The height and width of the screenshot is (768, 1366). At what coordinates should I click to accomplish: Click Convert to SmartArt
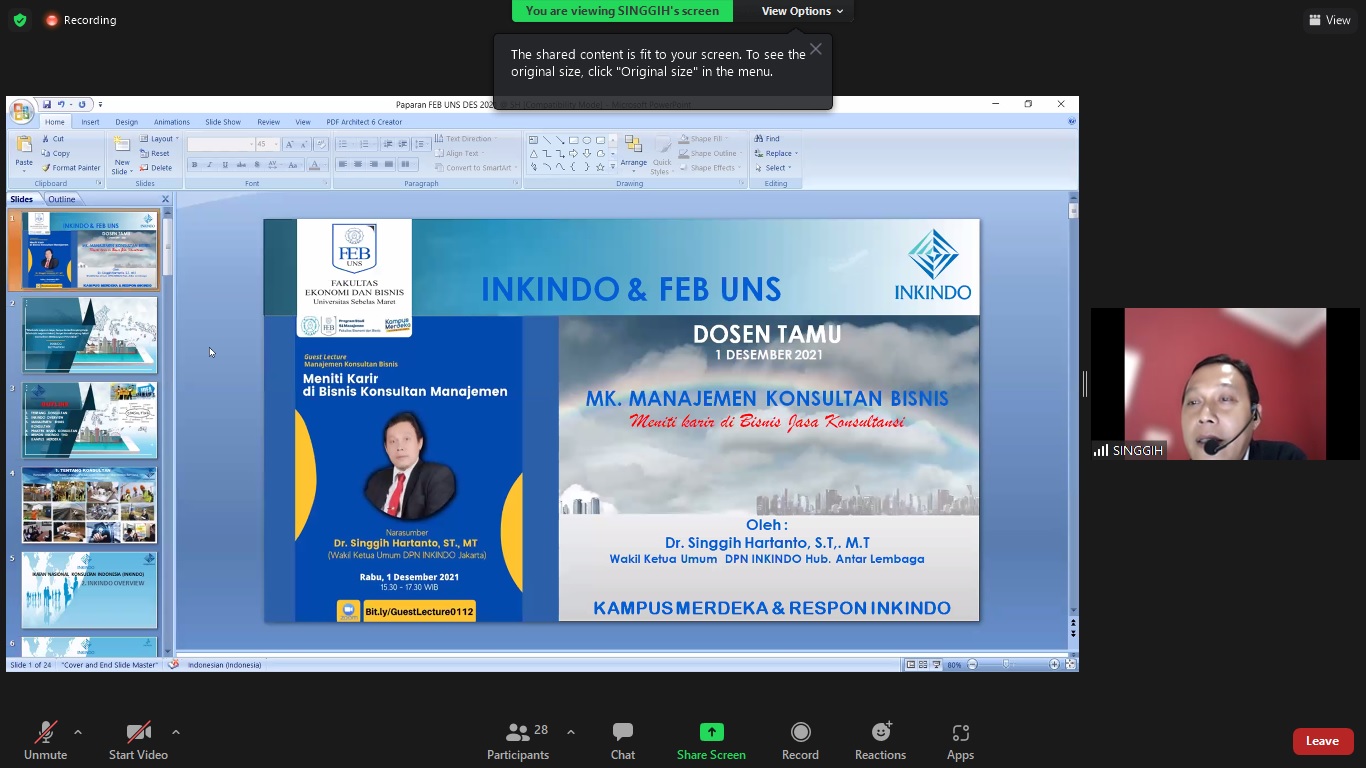475,167
